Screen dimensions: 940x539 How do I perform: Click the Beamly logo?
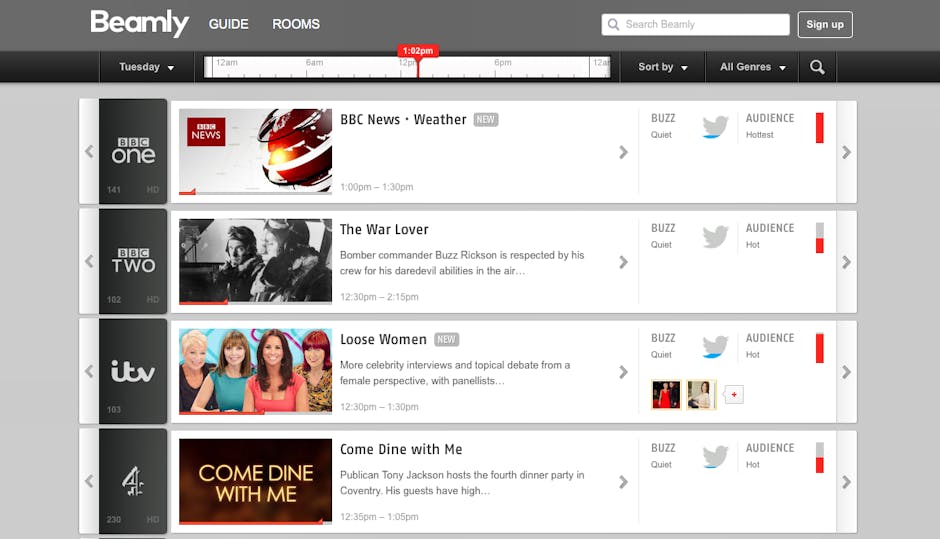[x=139, y=23]
